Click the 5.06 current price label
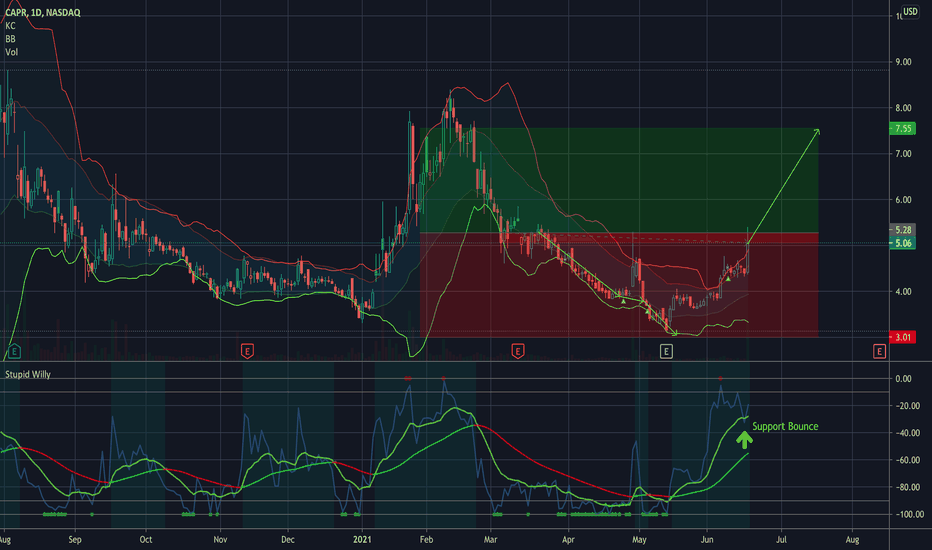 tap(903, 243)
